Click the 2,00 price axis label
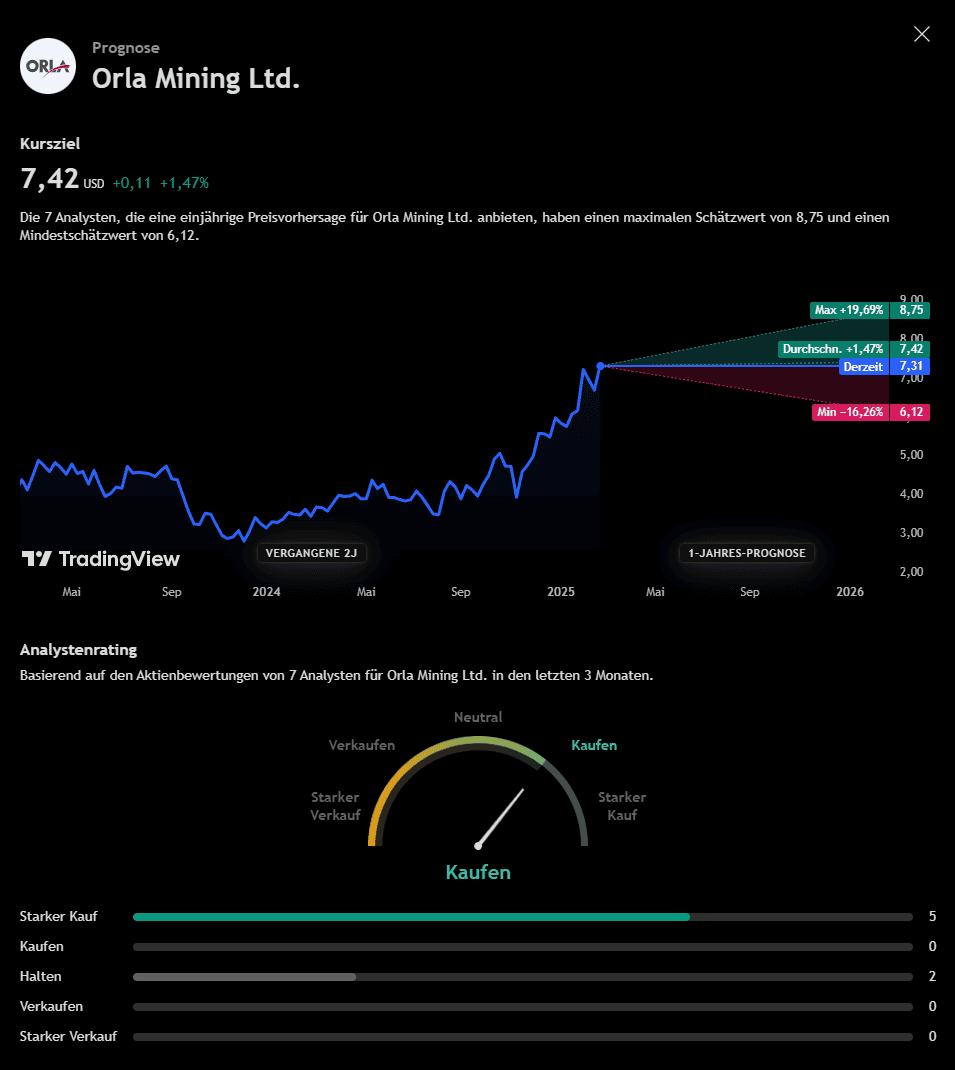Screen dimensions: 955x1070 click(911, 572)
